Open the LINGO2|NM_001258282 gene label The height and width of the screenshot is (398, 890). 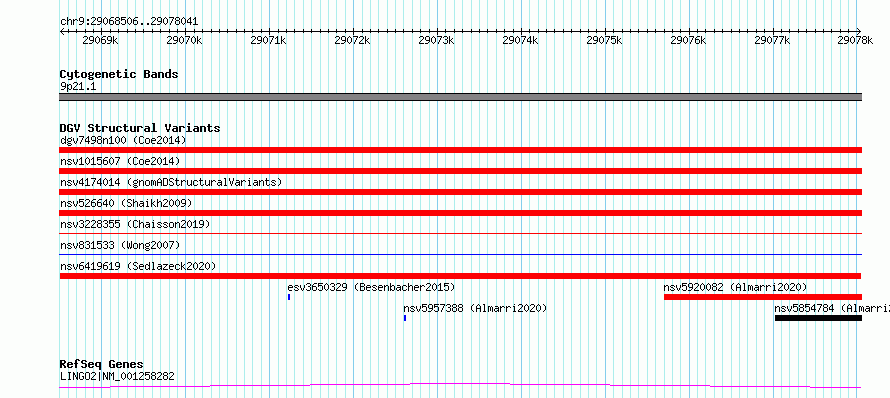[x=117, y=376]
